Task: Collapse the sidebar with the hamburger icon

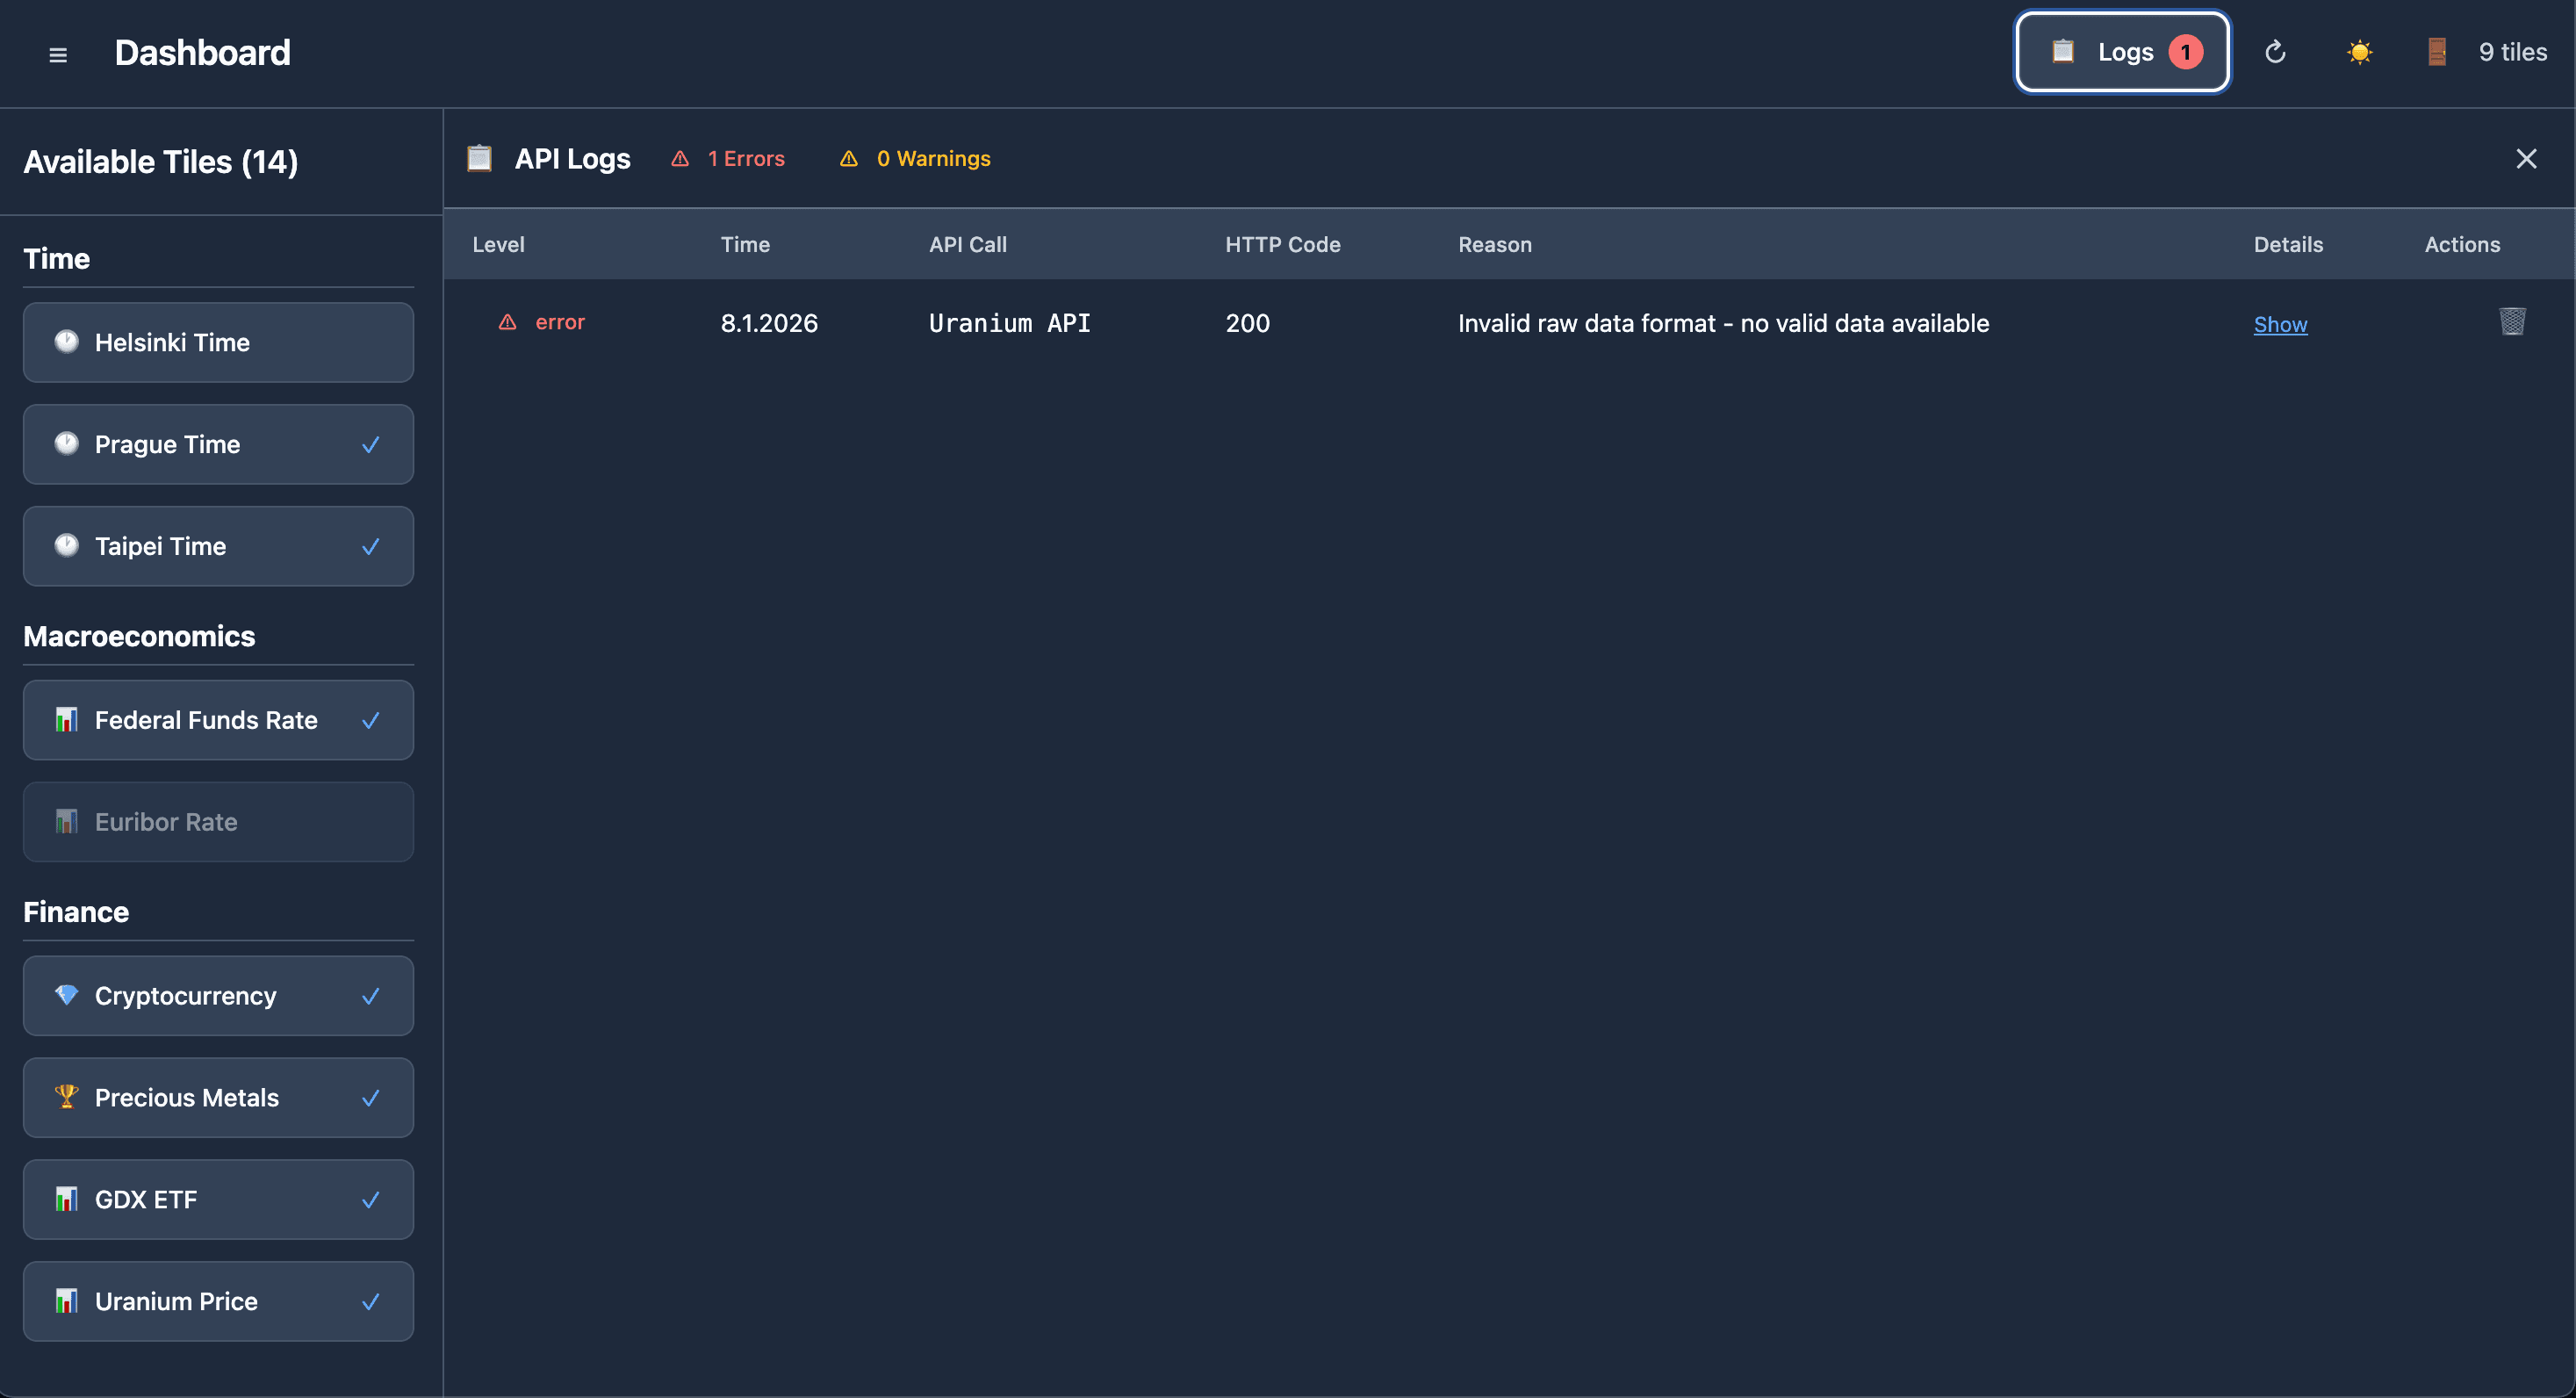Action: point(58,54)
